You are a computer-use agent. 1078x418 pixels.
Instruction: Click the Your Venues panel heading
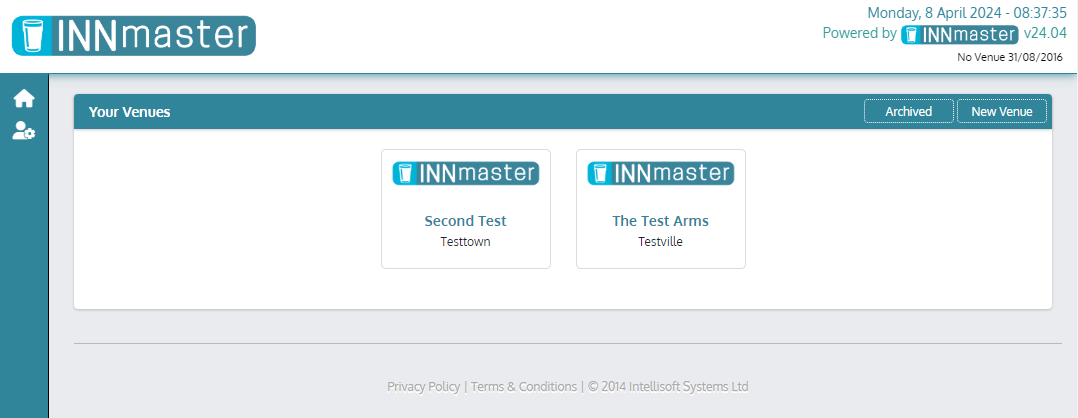pos(129,112)
